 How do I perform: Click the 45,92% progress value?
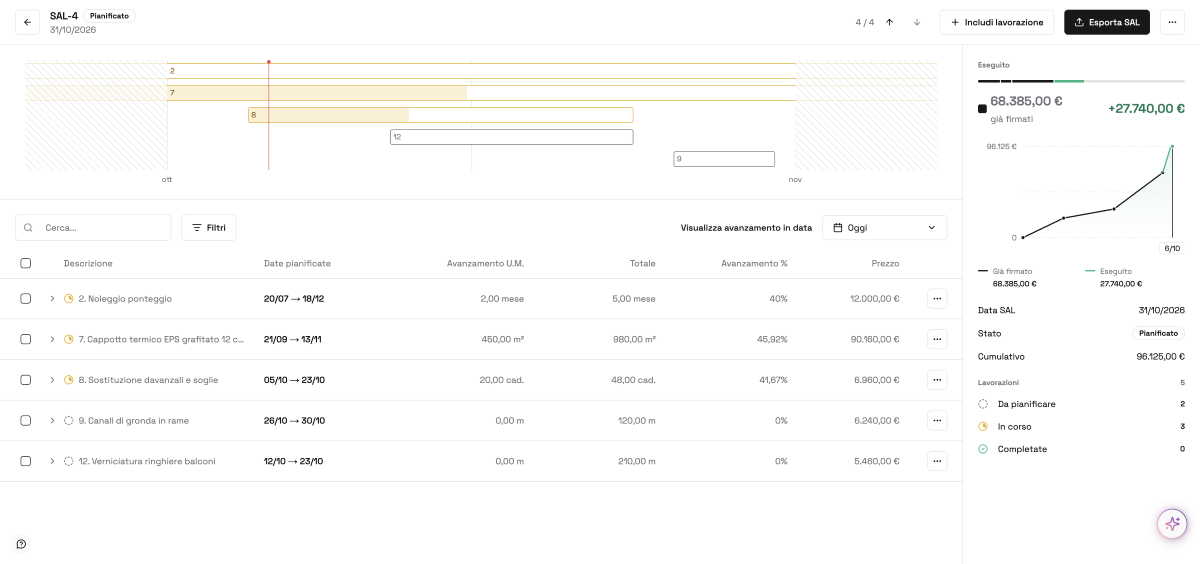pos(772,339)
